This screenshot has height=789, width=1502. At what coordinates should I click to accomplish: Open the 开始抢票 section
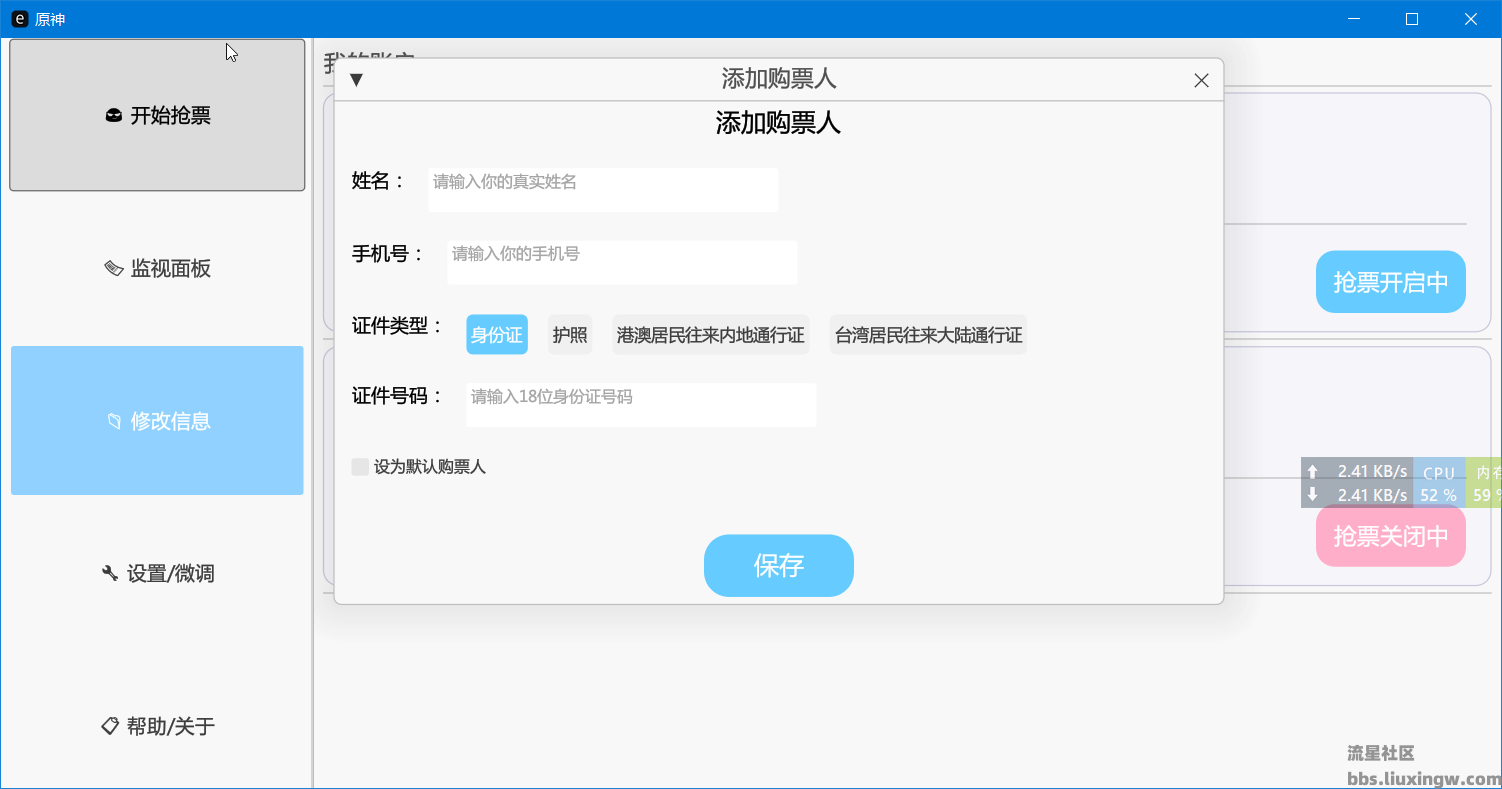pos(157,115)
